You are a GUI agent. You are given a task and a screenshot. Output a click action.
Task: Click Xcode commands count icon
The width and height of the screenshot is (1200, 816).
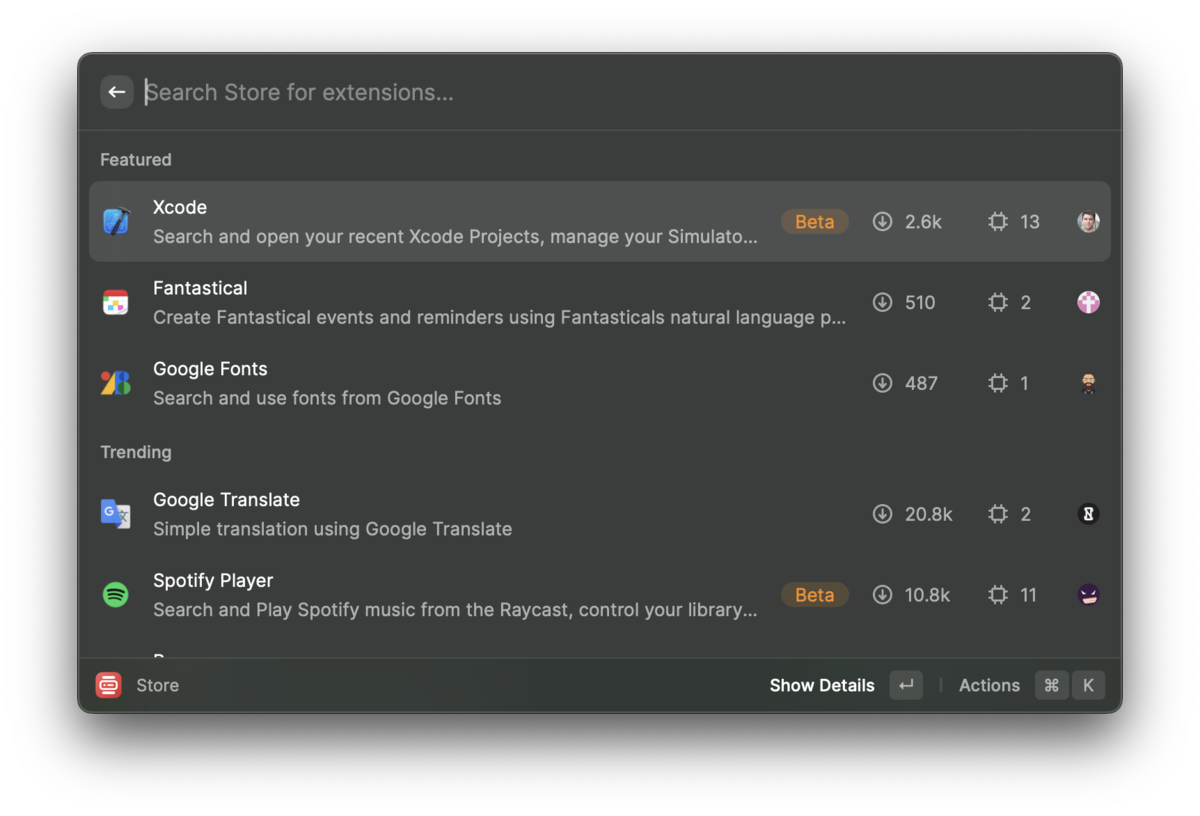(998, 222)
